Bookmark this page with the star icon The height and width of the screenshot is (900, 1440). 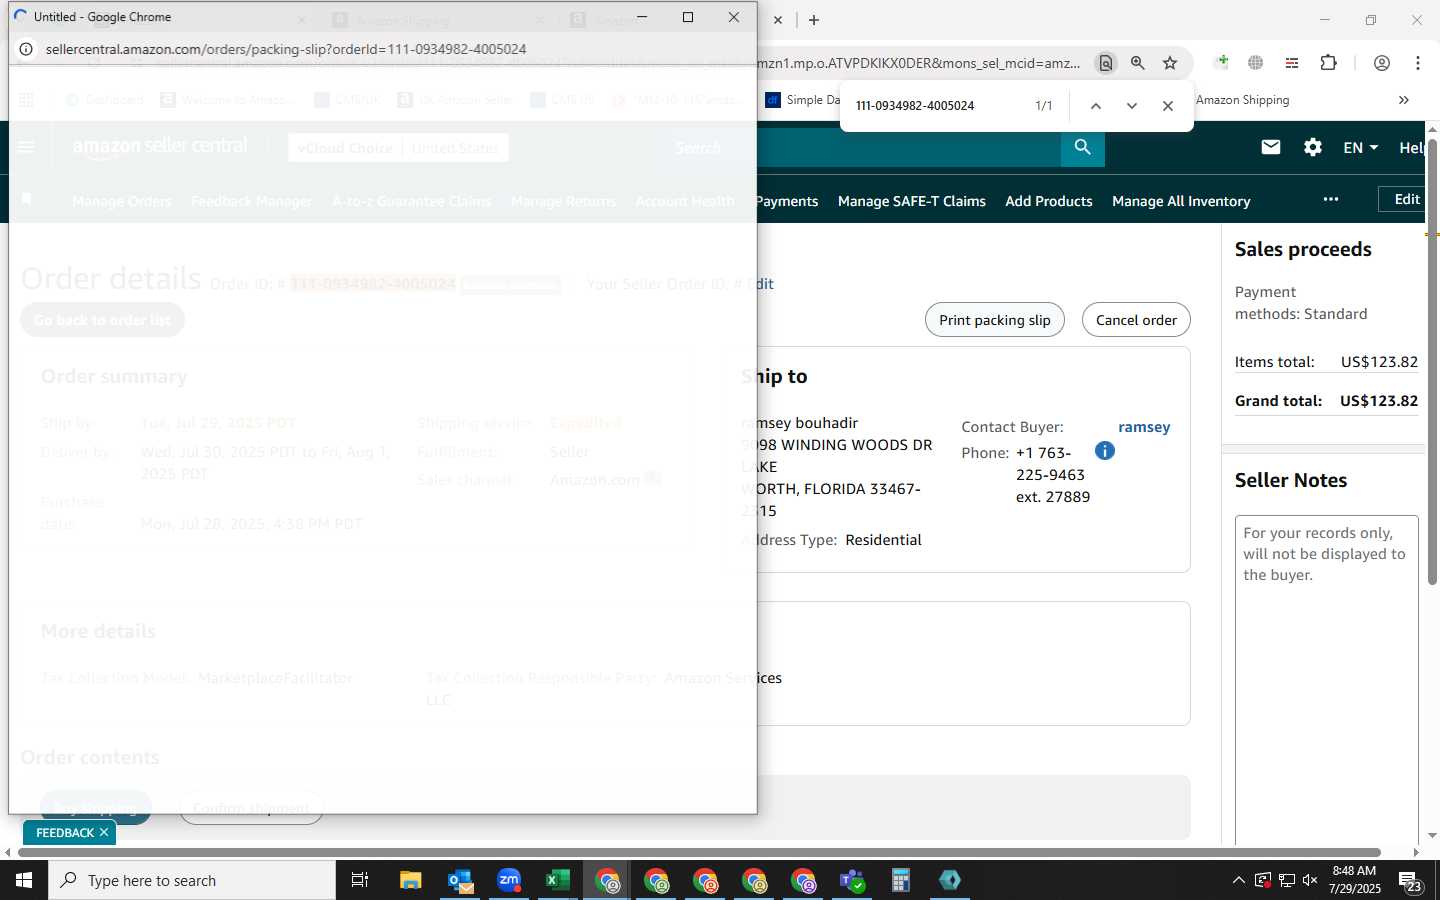(1170, 63)
